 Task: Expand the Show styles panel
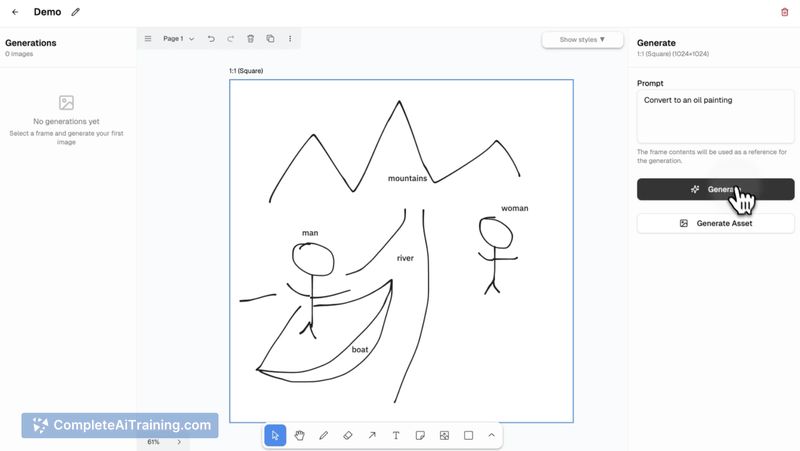(x=582, y=39)
